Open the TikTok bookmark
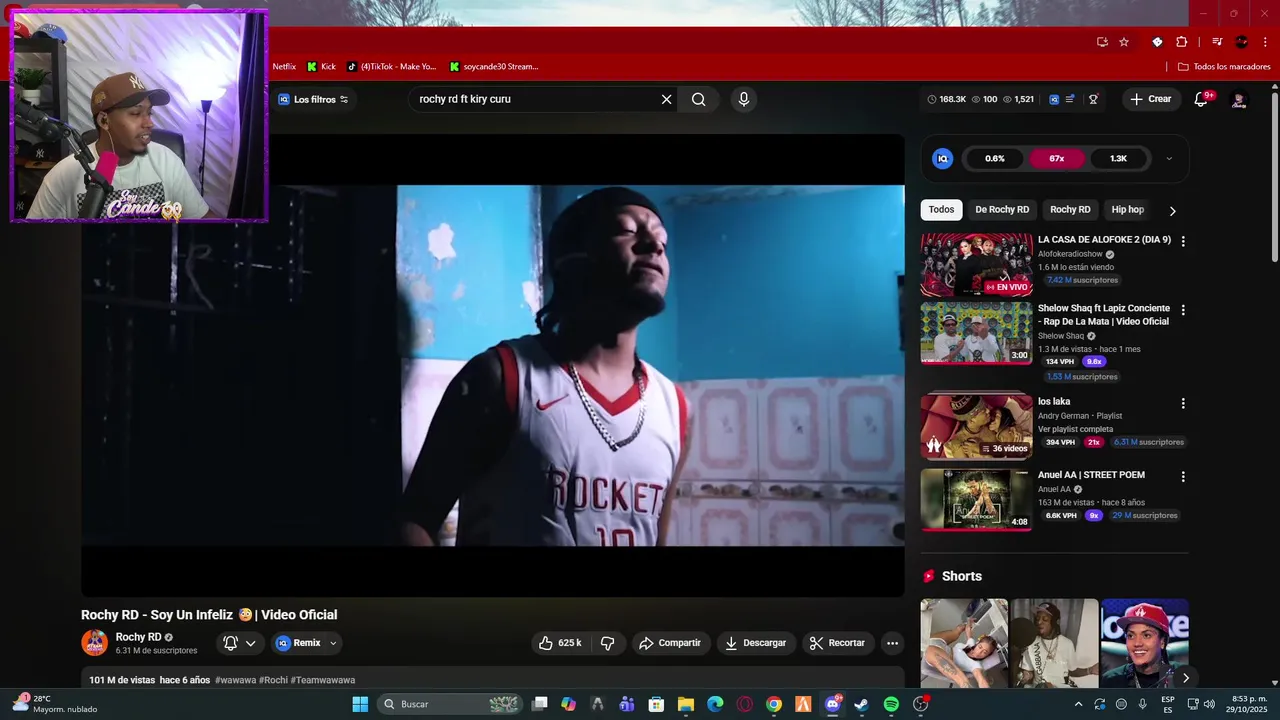The width and height of the screenshot is (1280, 720). pyautogui.click(x=392, y=66)
